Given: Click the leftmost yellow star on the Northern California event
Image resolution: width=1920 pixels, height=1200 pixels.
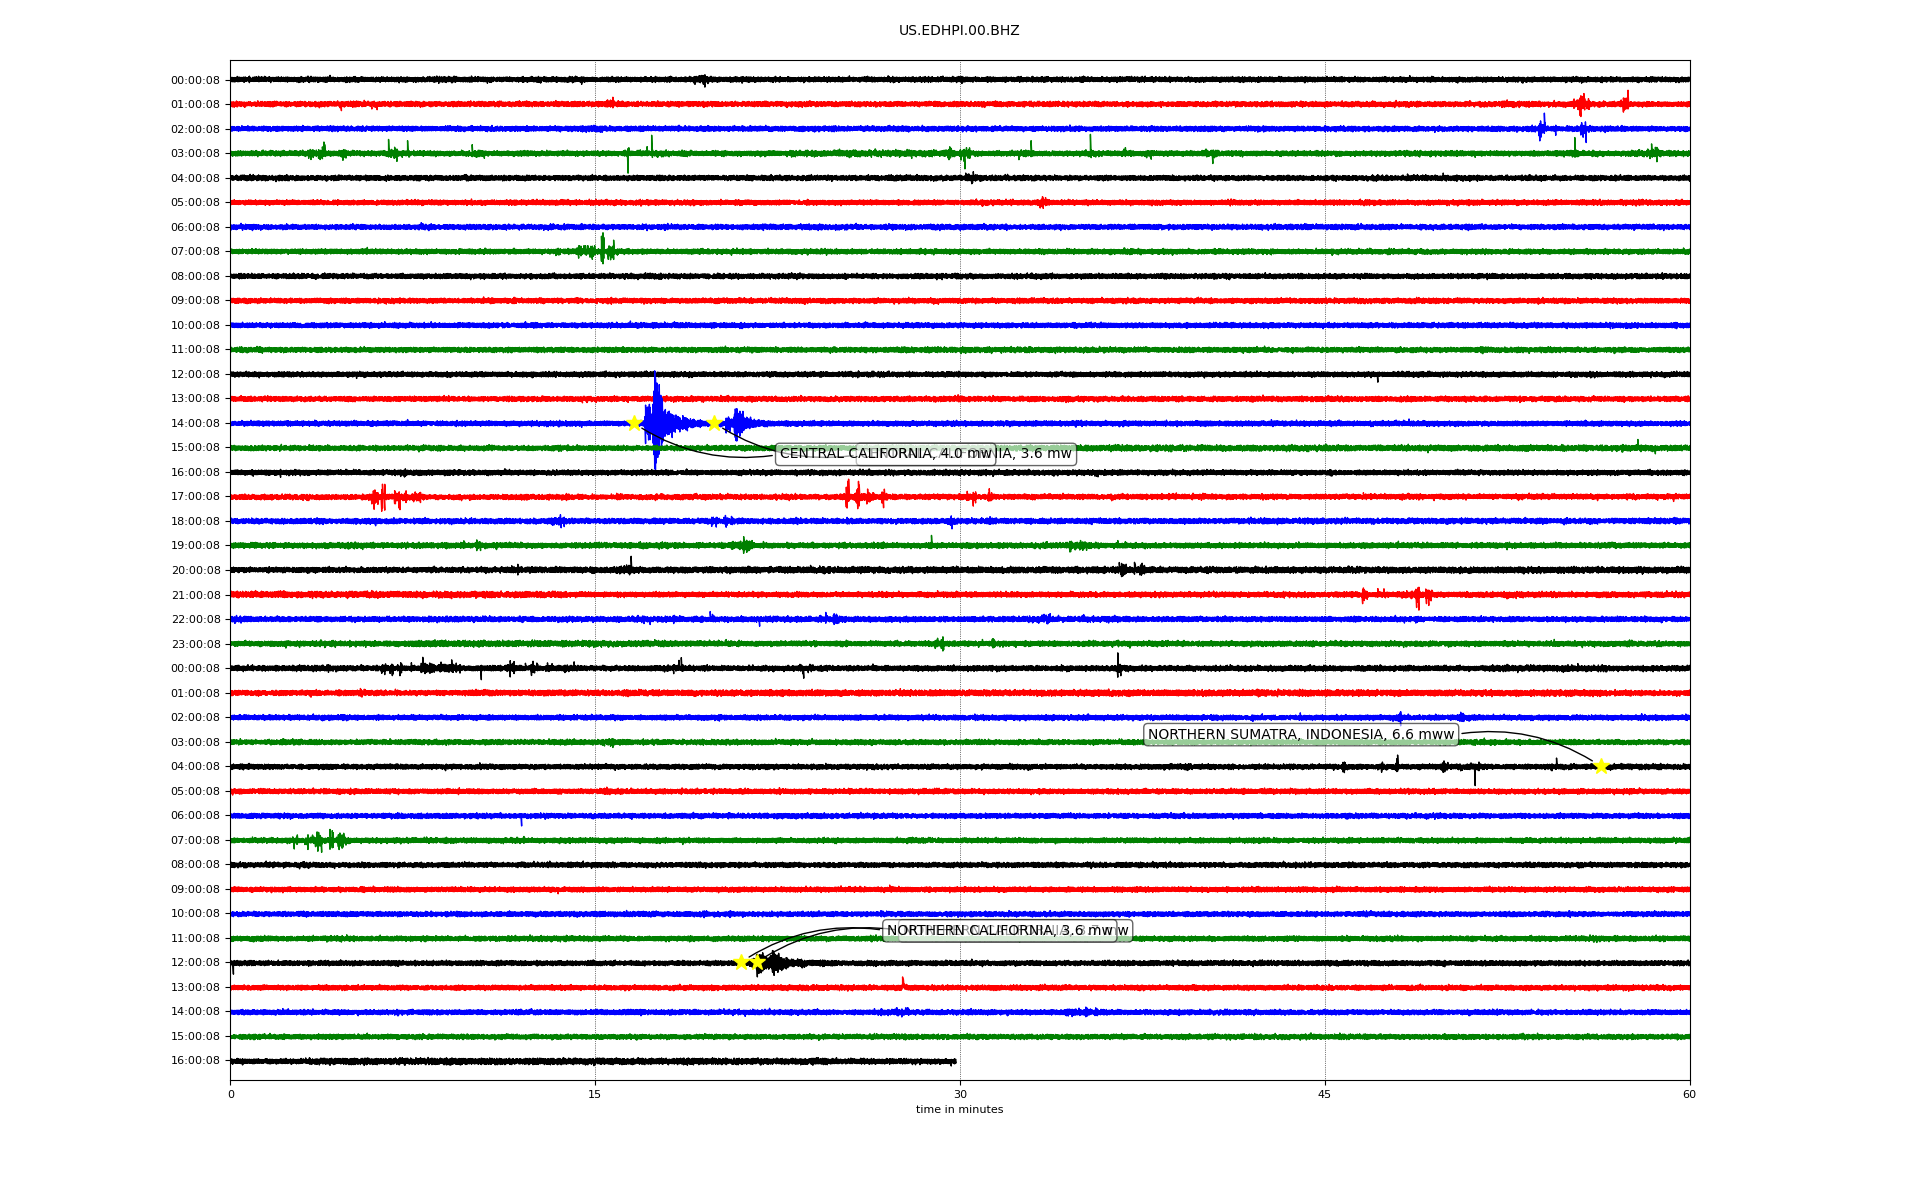Looking at the screenshot, I should click(x=742, y=962).
